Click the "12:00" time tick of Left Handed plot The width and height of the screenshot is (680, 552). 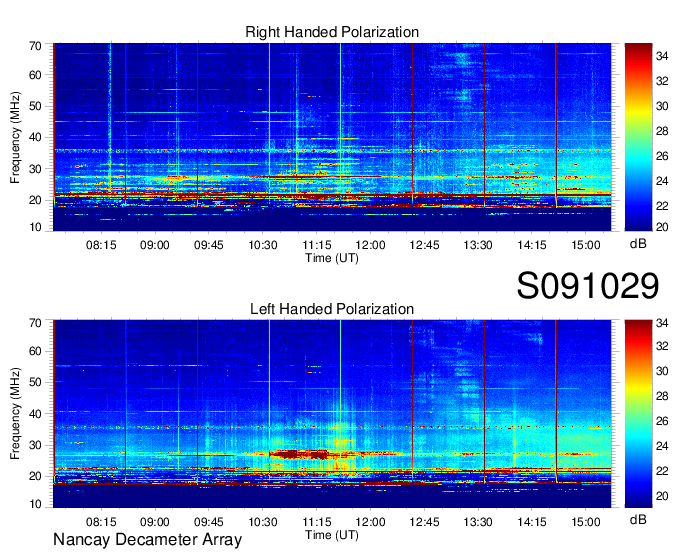(370, 522)
